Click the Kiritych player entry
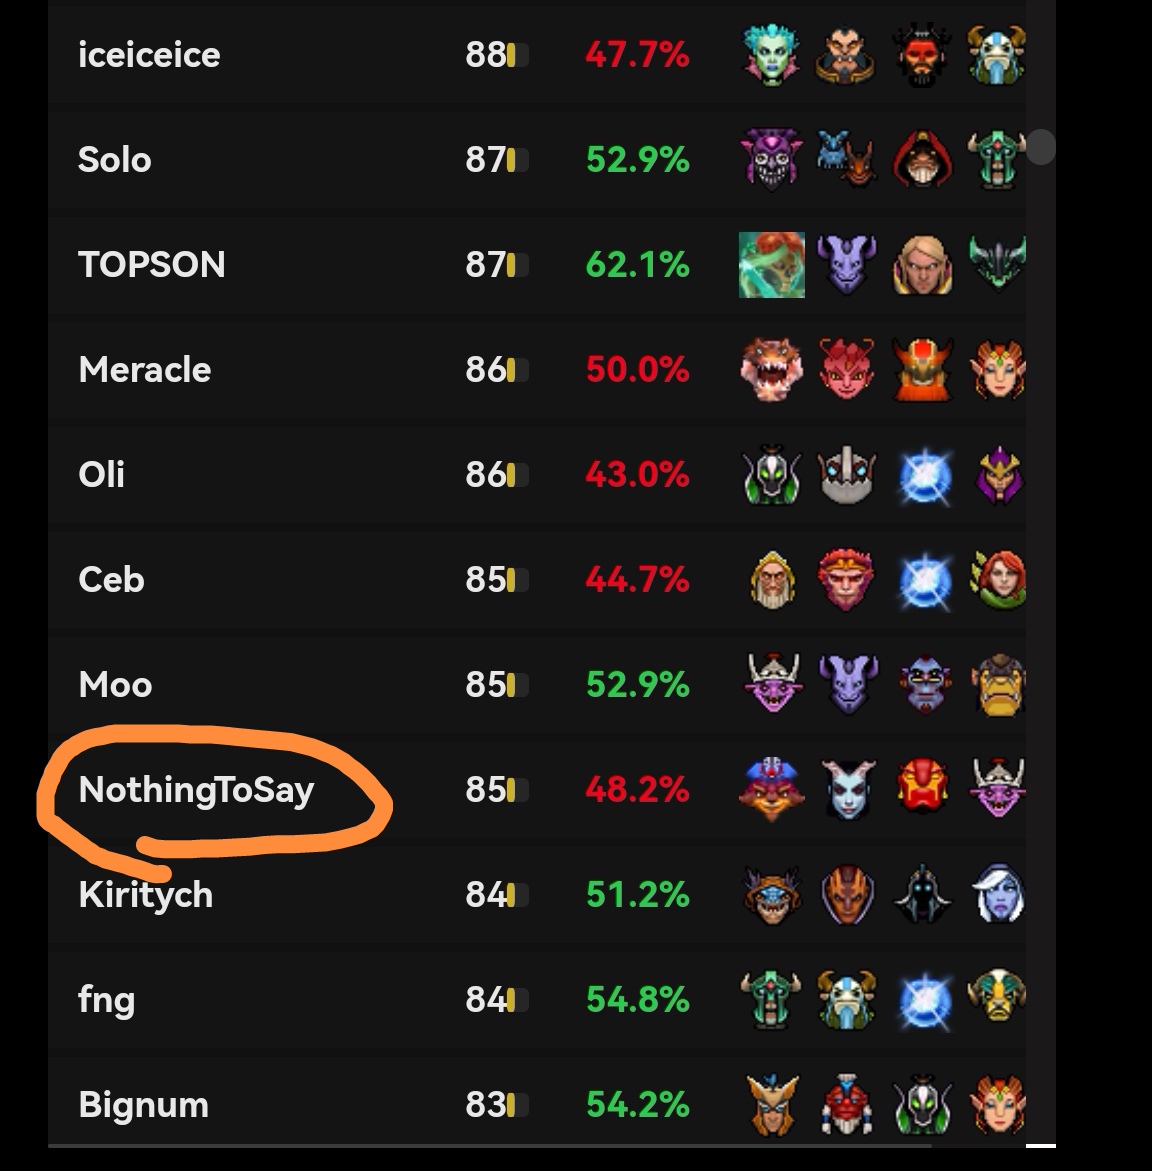The image size is (1152, 1171). 146,895
